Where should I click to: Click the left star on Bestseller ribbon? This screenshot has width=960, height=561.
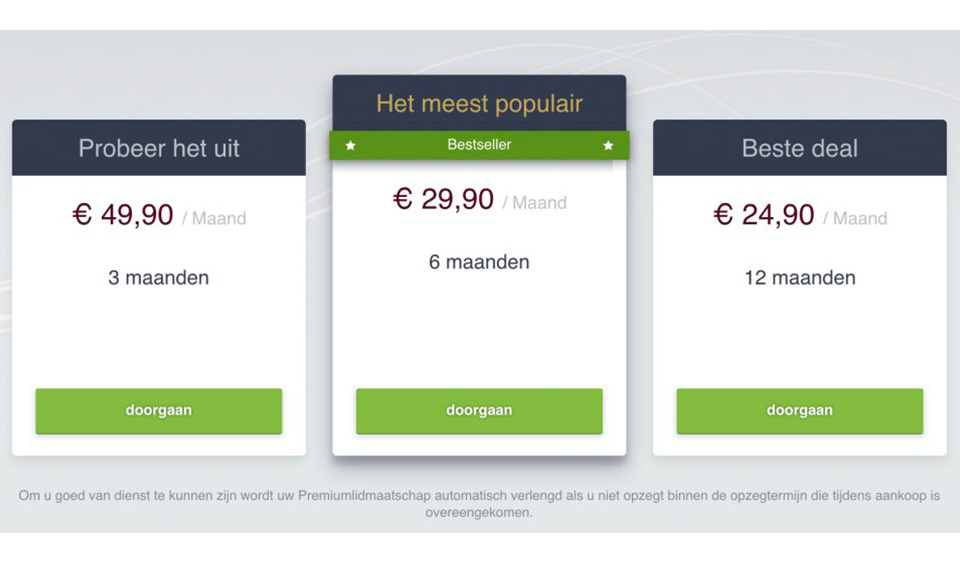(350, 146)
